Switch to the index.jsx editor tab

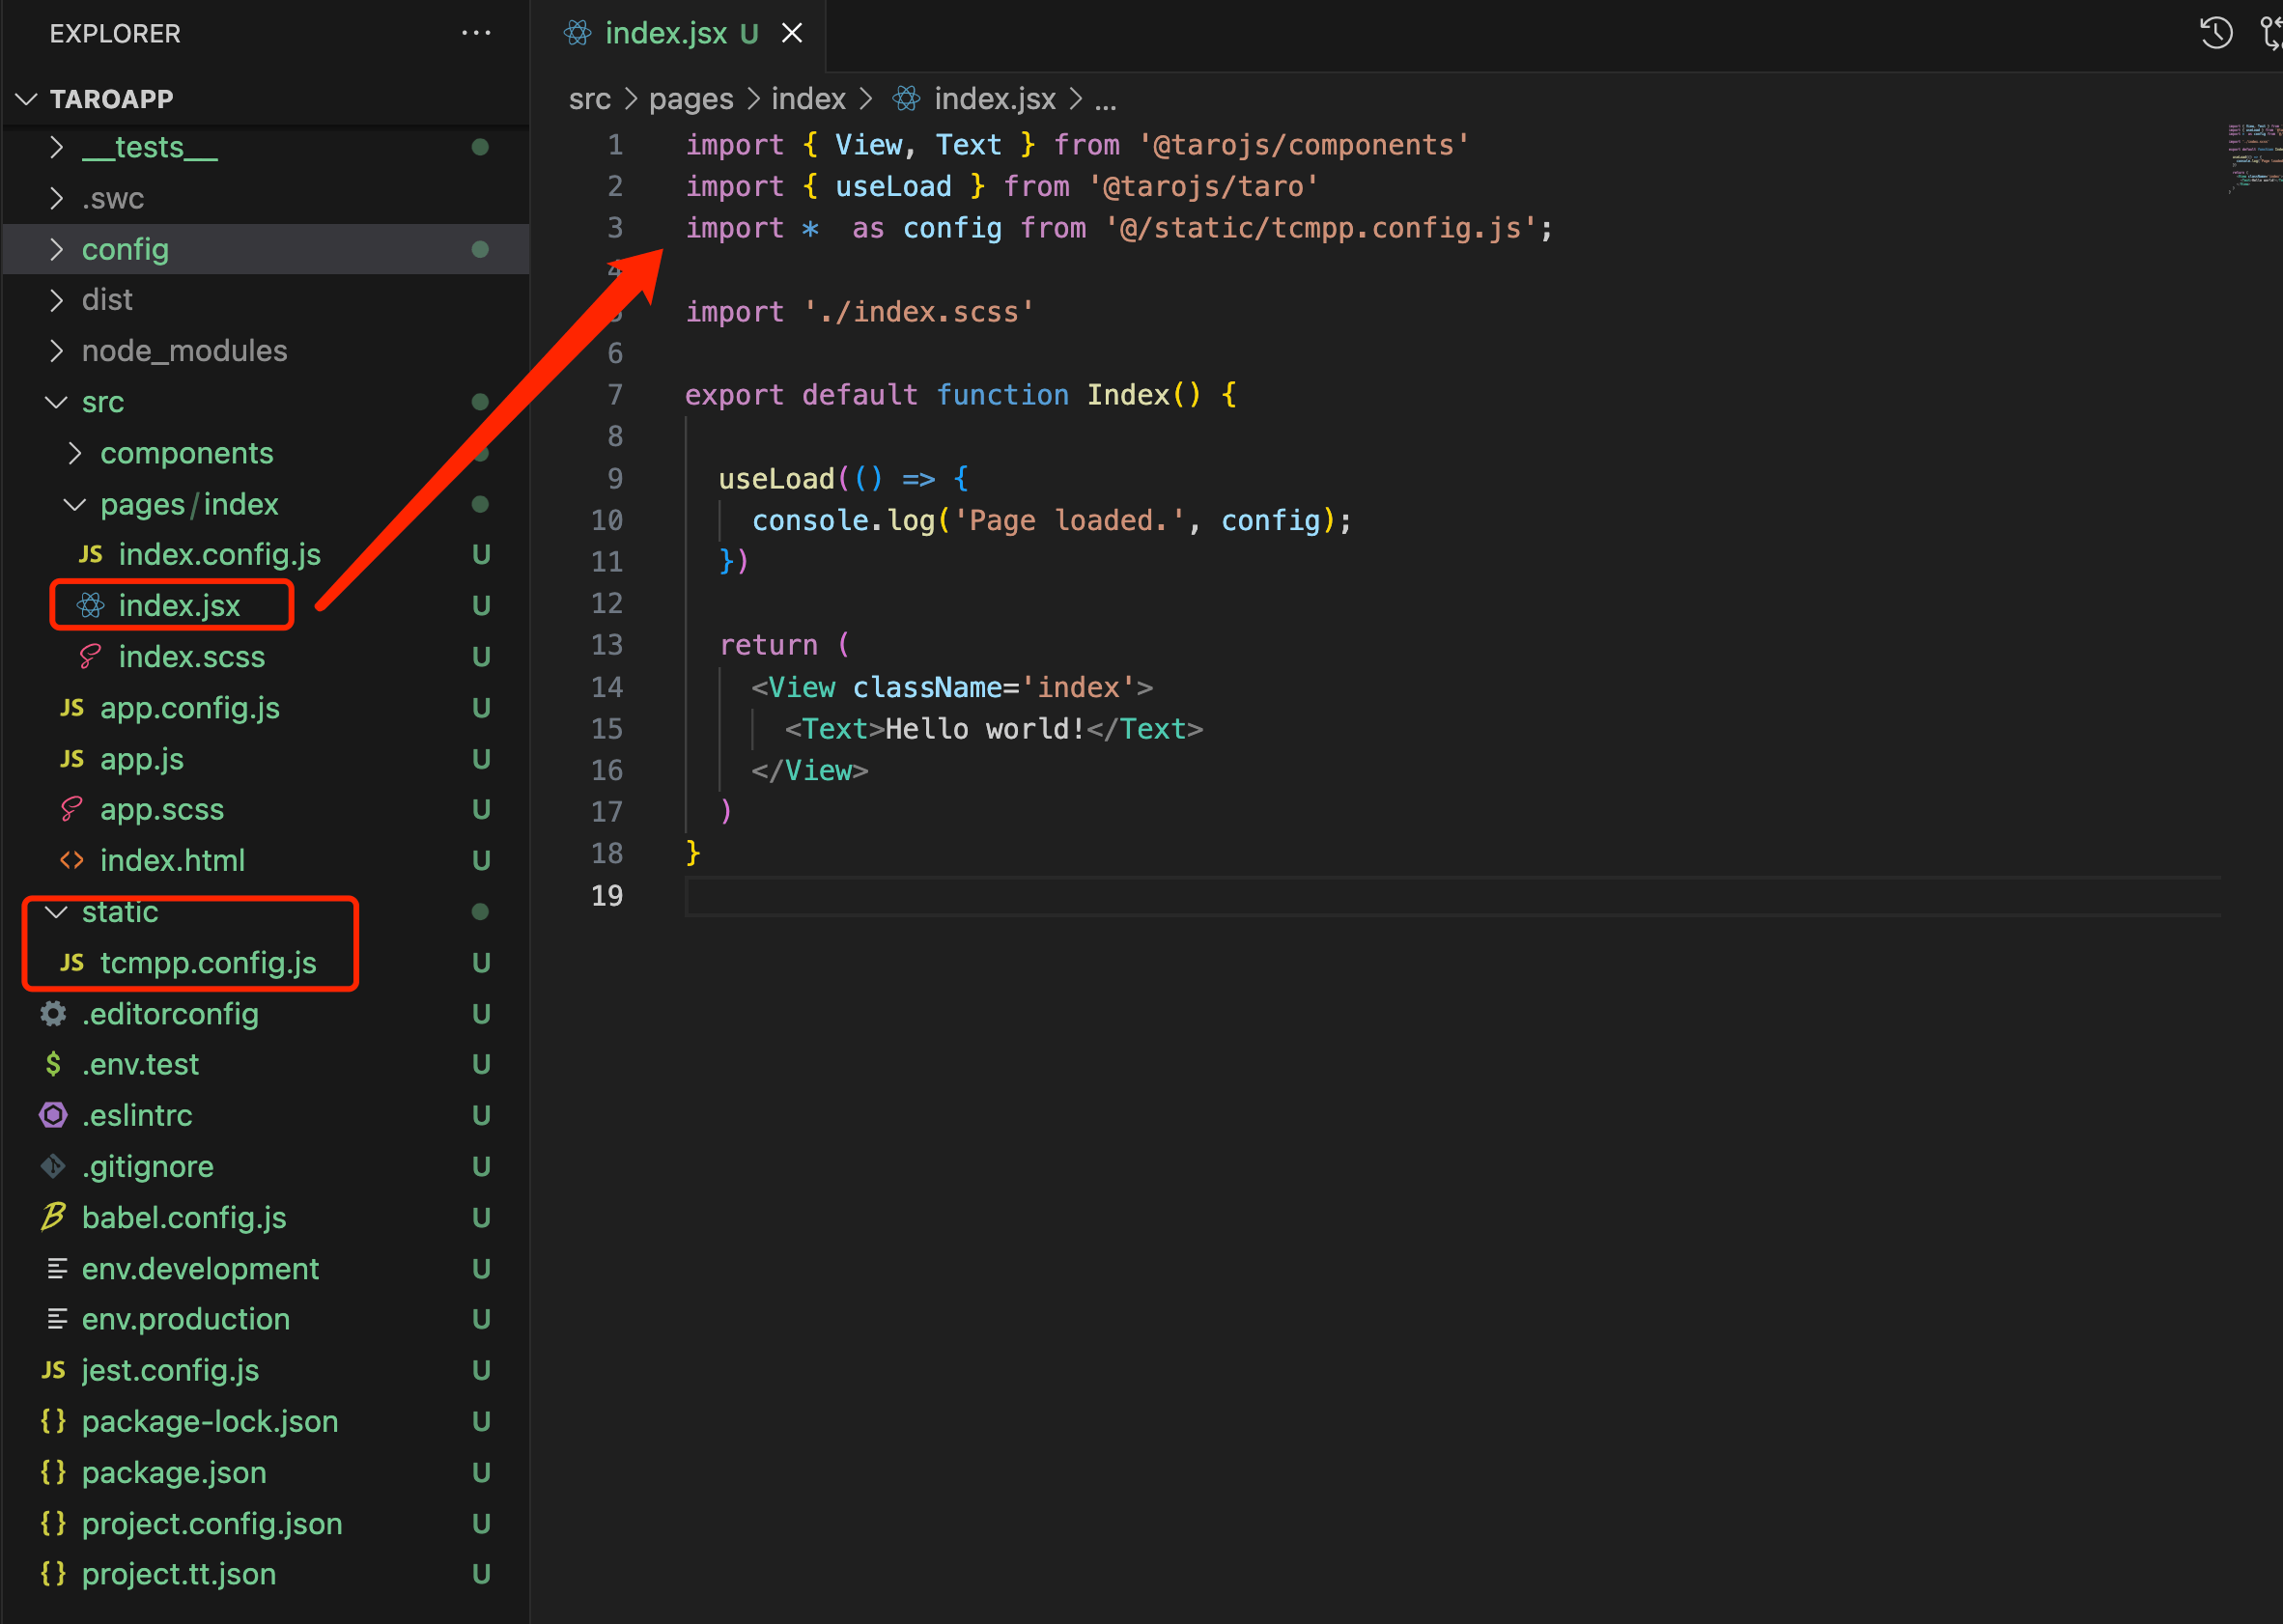[x=665, y=33]
